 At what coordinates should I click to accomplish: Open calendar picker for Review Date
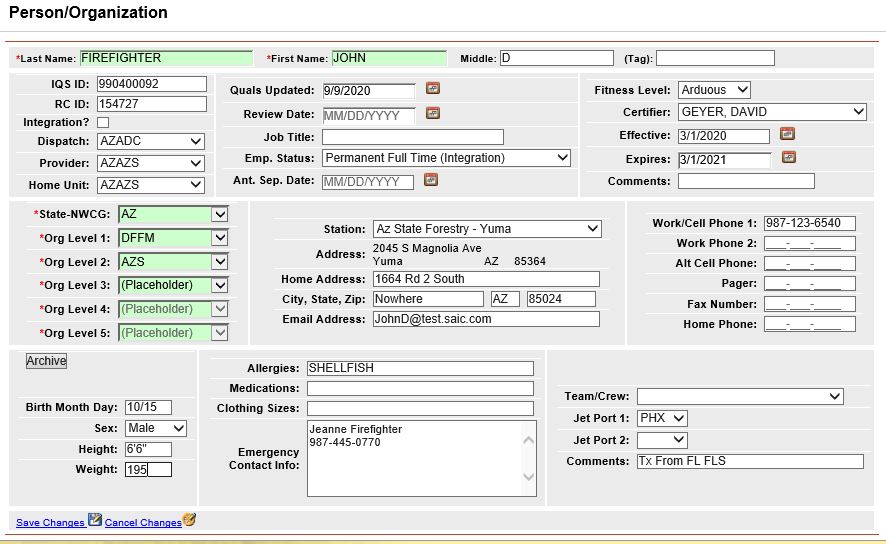click(433, 113)
